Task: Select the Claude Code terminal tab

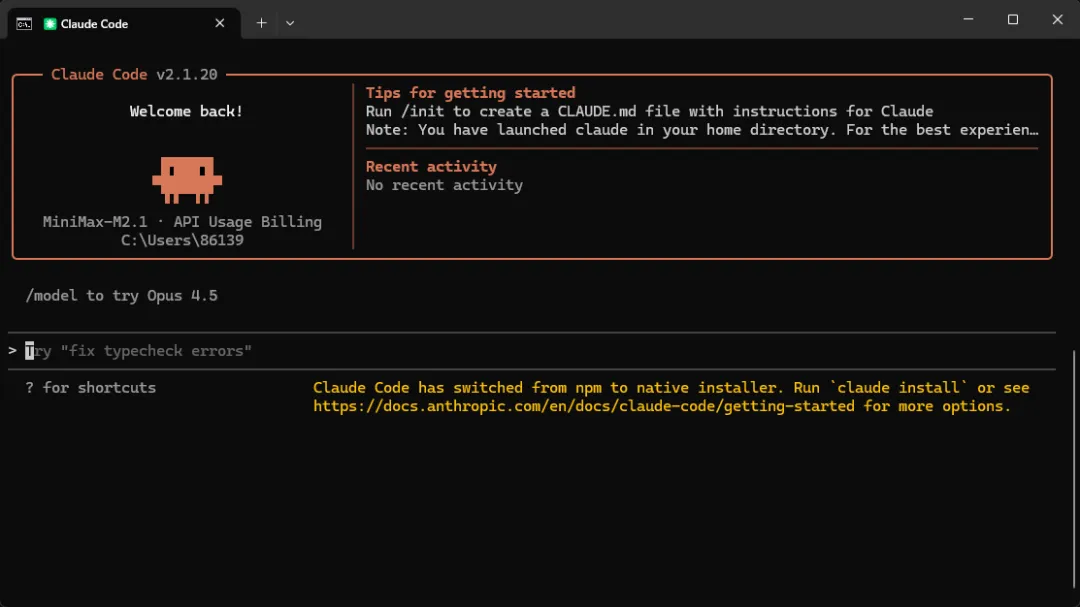Action: (124, 23)
